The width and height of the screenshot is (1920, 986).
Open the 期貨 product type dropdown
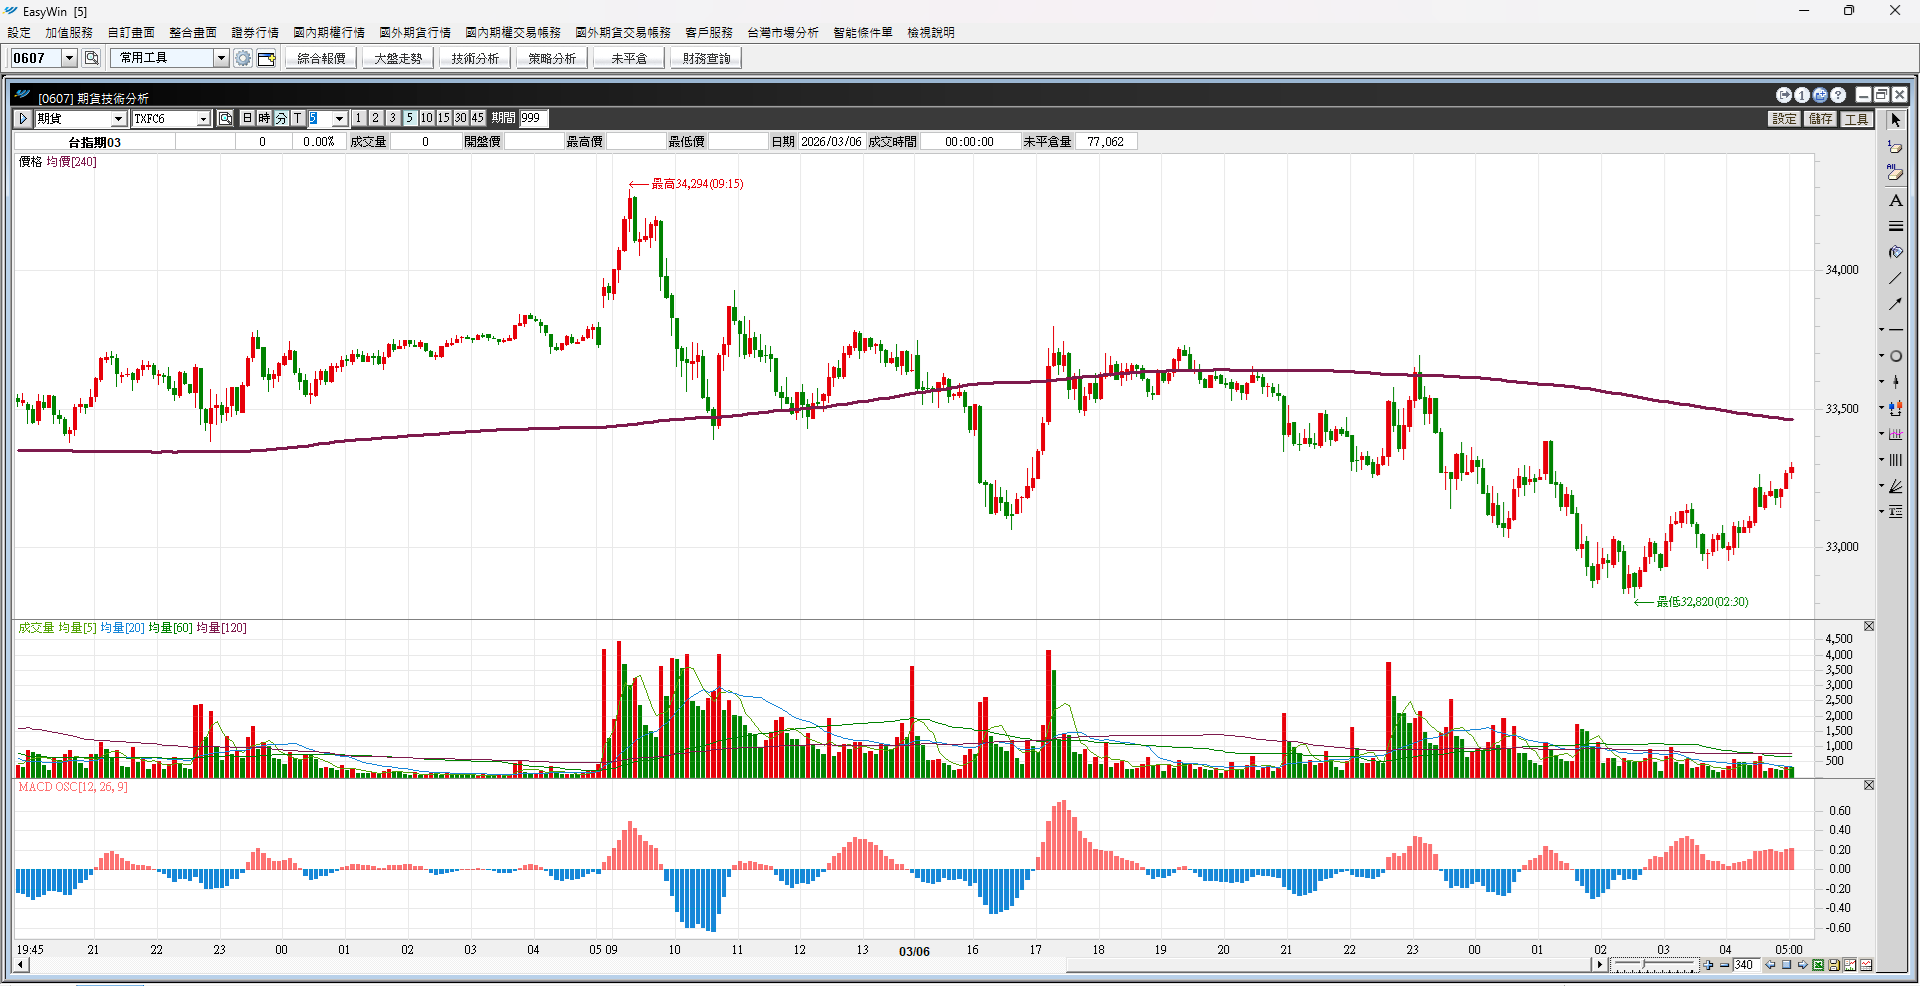[118, 119]
